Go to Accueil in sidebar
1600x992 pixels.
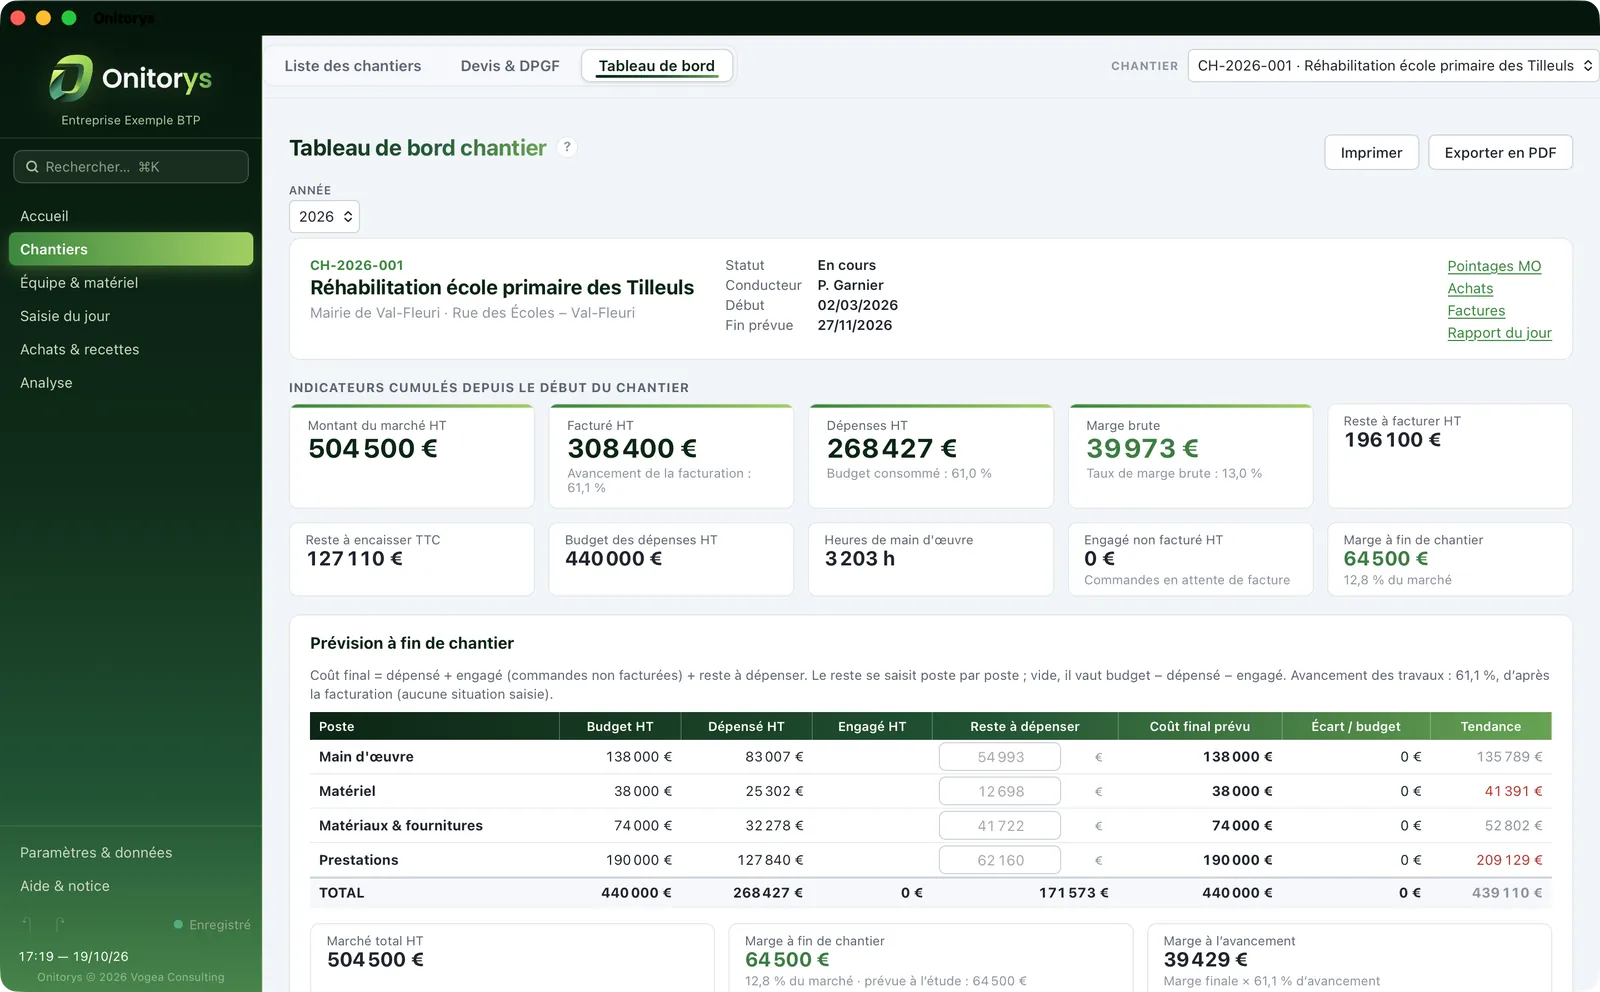[131, 216]
